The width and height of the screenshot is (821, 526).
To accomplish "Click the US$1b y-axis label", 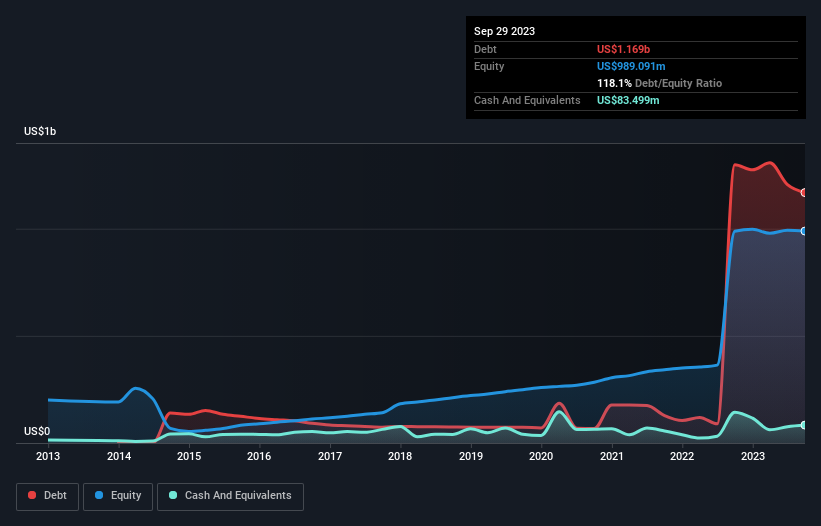I will (x=40, y=131).
